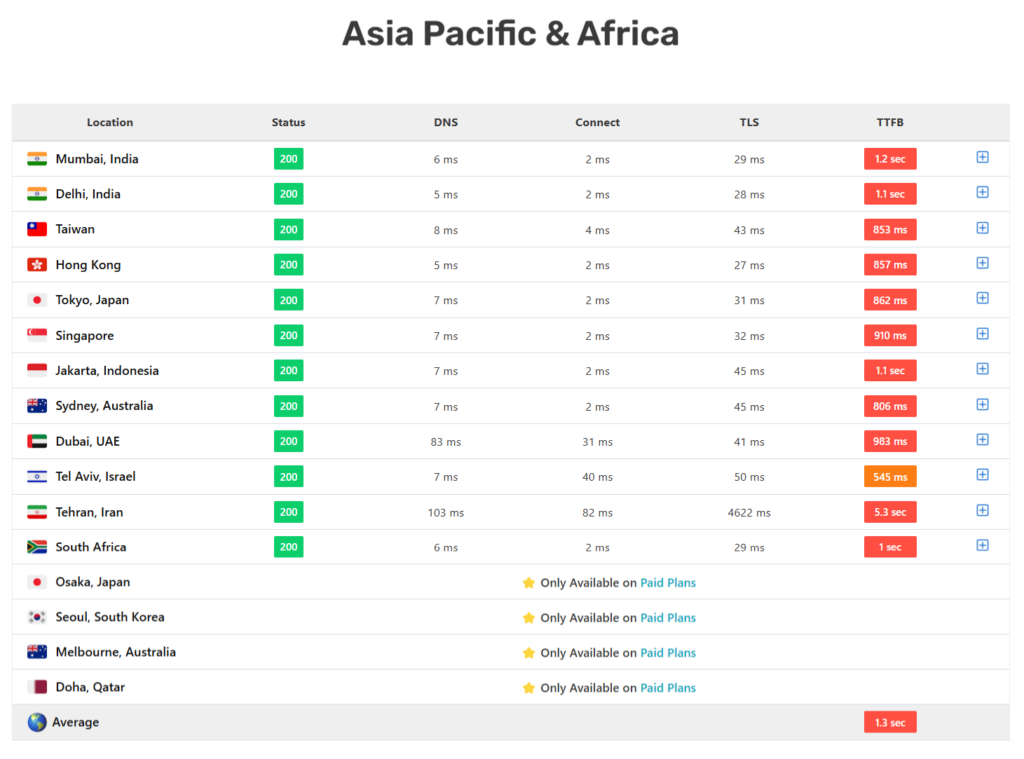Click the 1.3 sec Average badge

coord(890,721)
